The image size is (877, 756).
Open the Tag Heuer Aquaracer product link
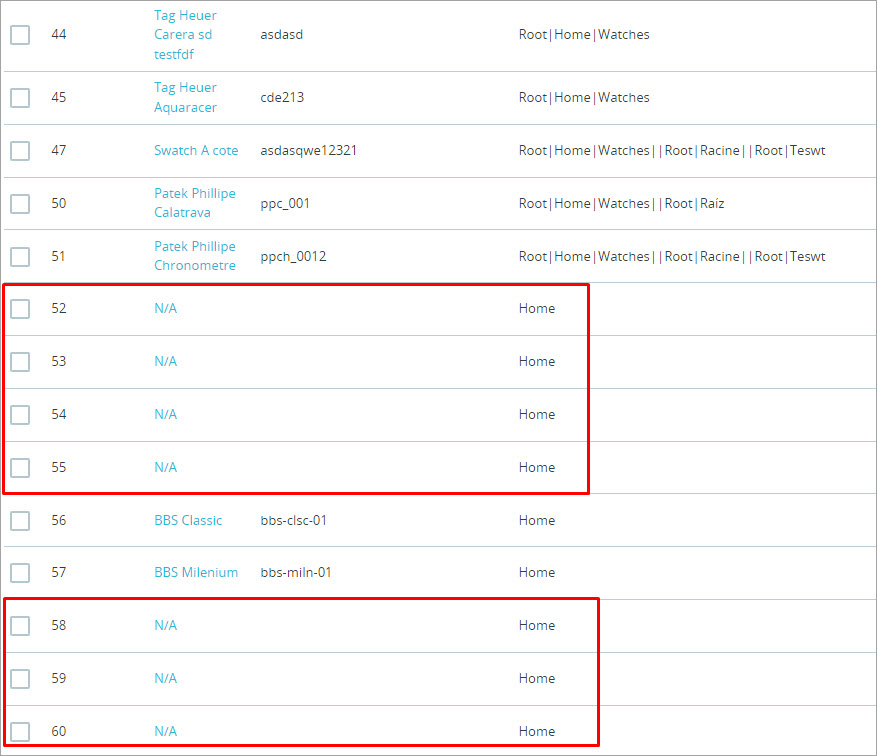(185, 97)
